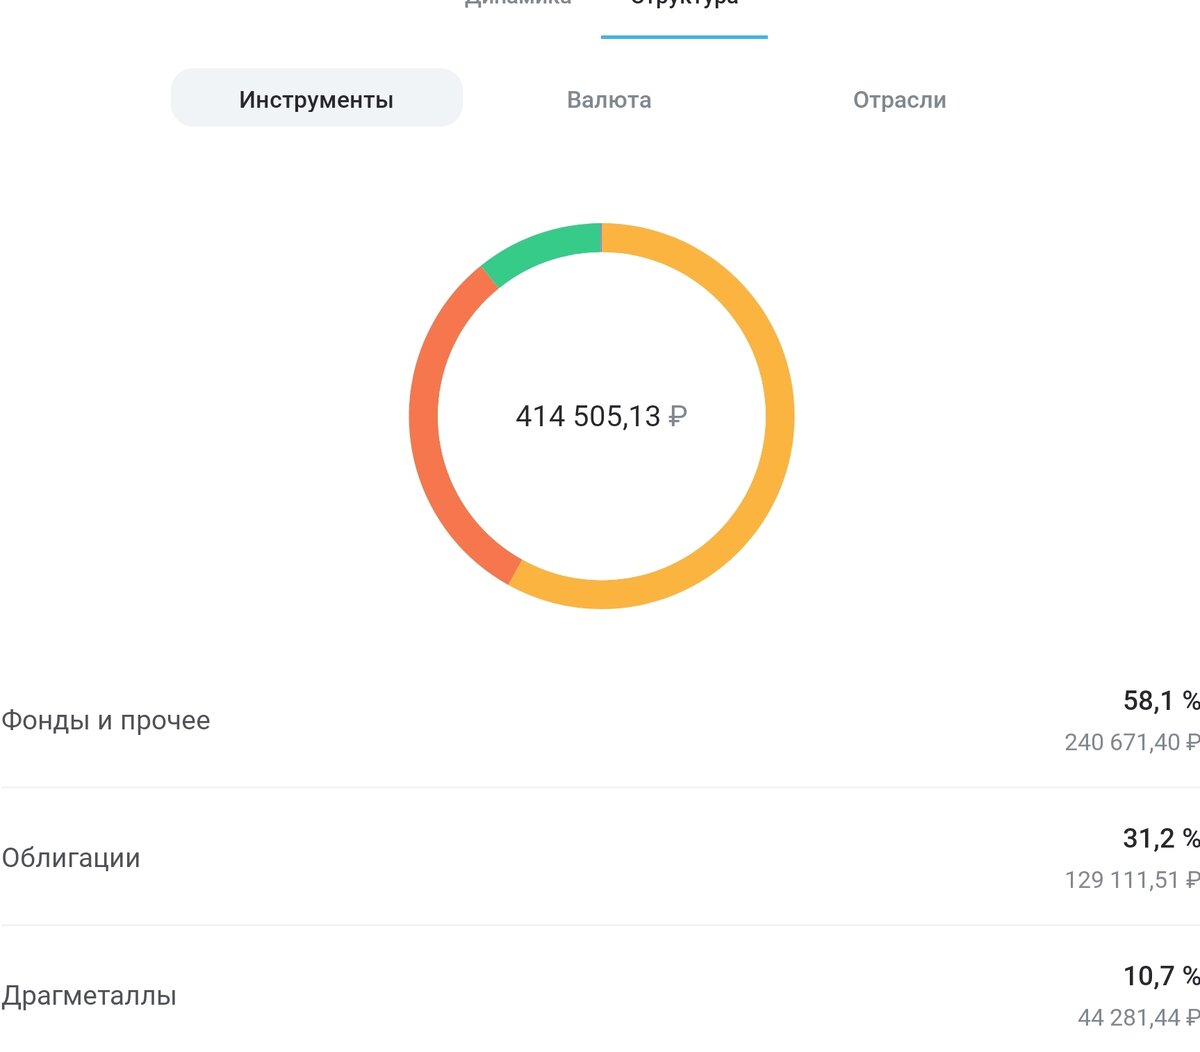Click the 44 281,44 ₽ amount
Image resolution: width=1200 pixels, height=1052 pixels.
pos(1139,1018)
